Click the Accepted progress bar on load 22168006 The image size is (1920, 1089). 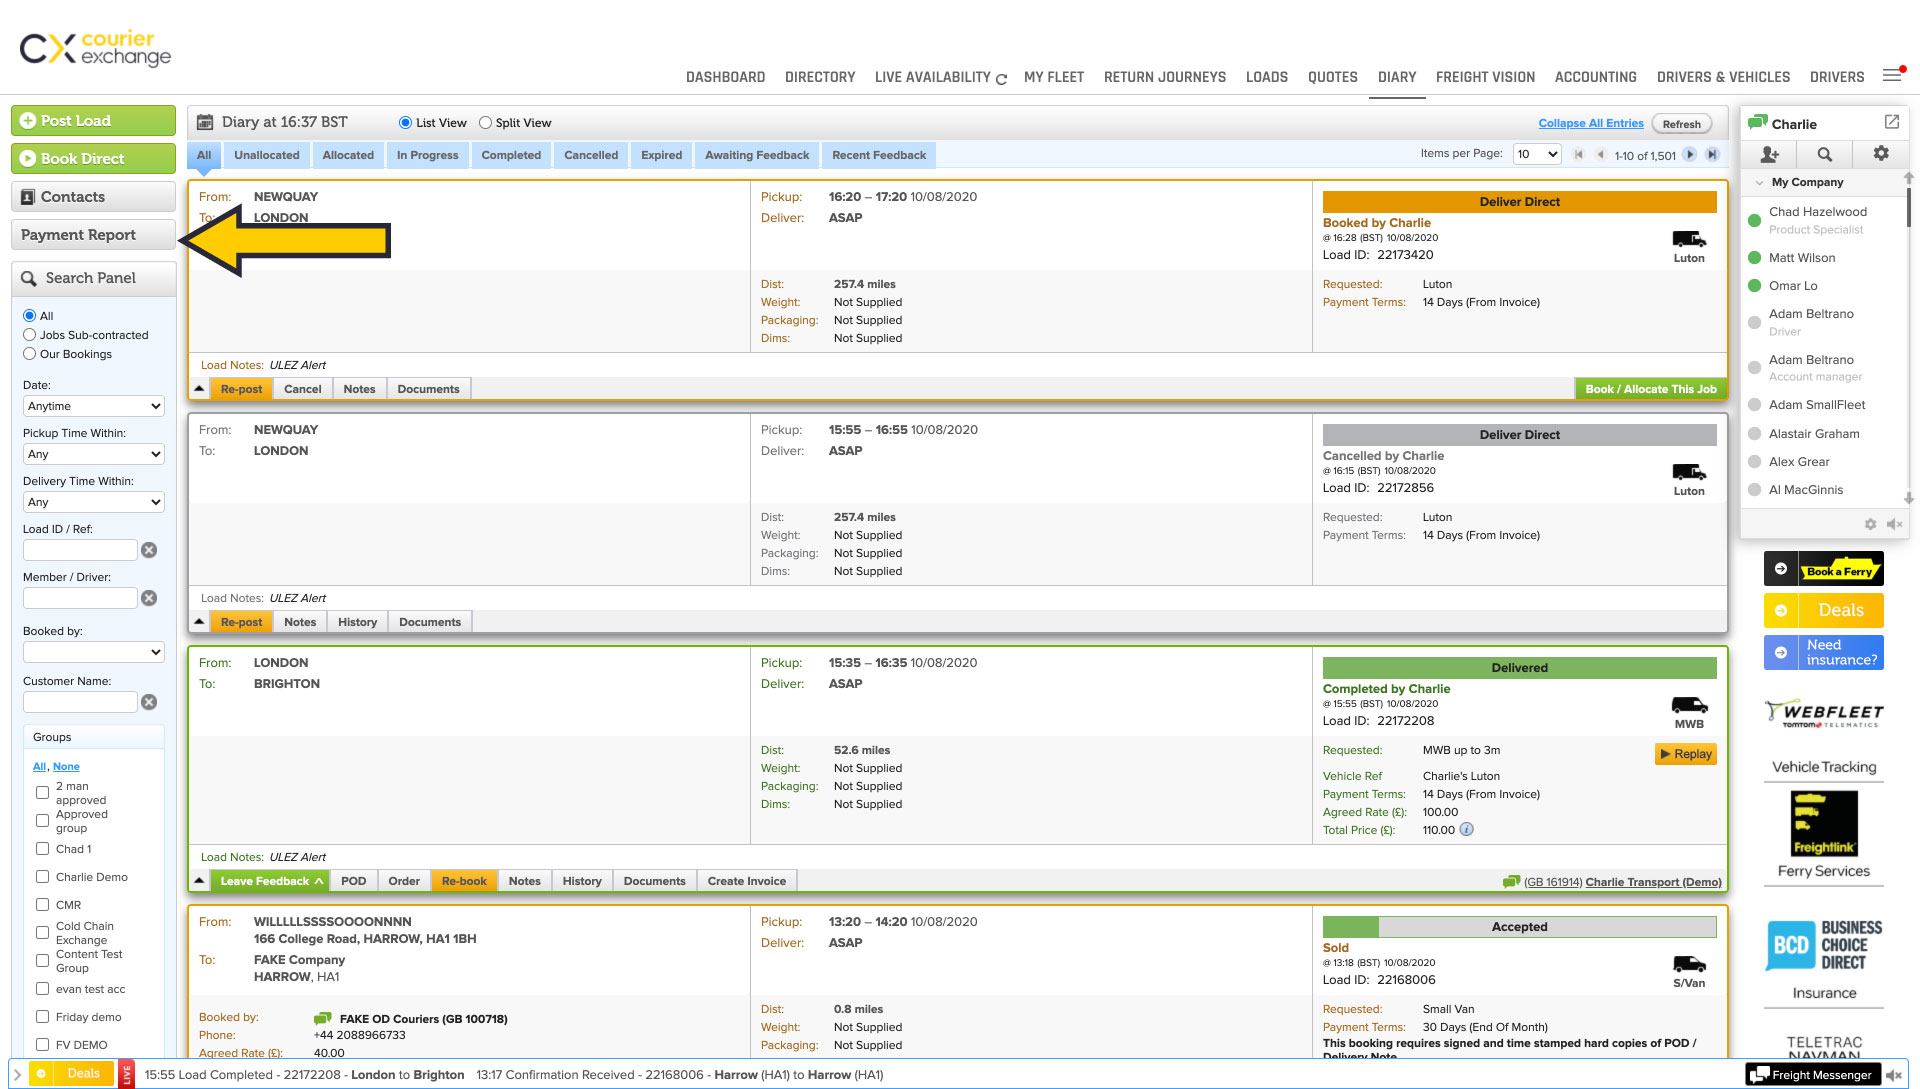coord(1519,927)
